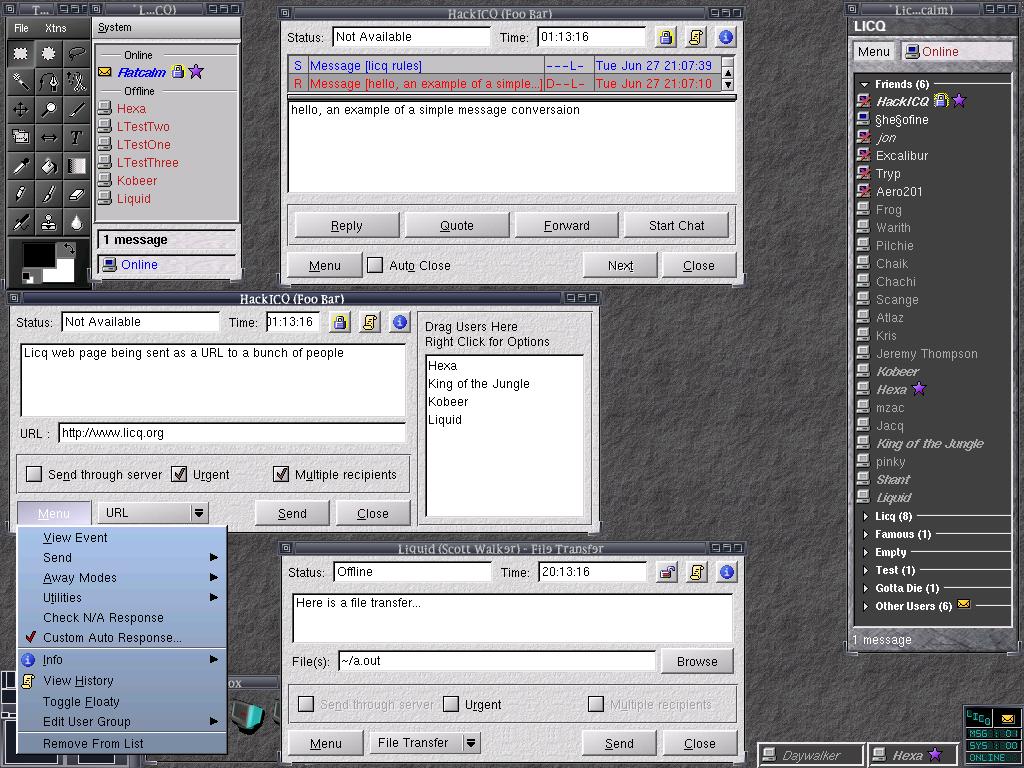Screen dimensions: 1024x768
Task: Open history scroll icon in the File Transfer window
Action: [x=697, y=573]
